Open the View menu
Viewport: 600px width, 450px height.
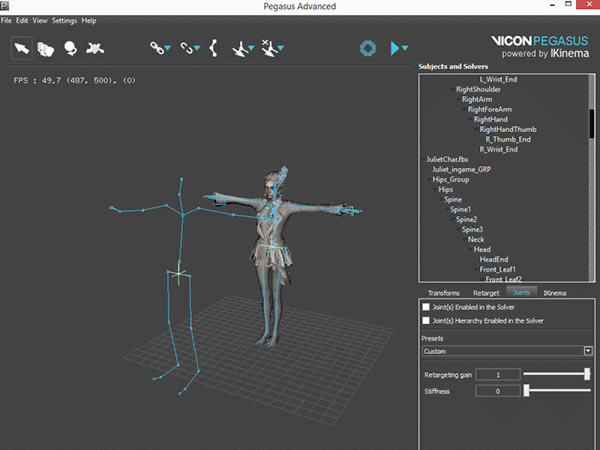(40, 21)
